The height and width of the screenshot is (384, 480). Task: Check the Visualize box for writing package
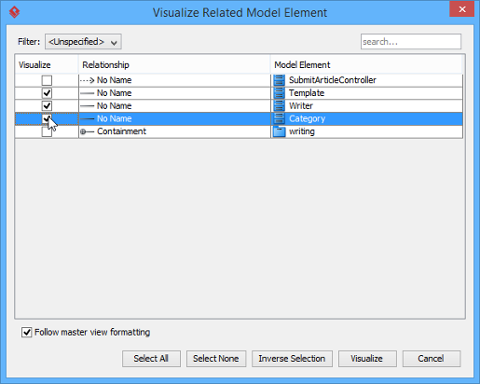(x=47, y=132)
